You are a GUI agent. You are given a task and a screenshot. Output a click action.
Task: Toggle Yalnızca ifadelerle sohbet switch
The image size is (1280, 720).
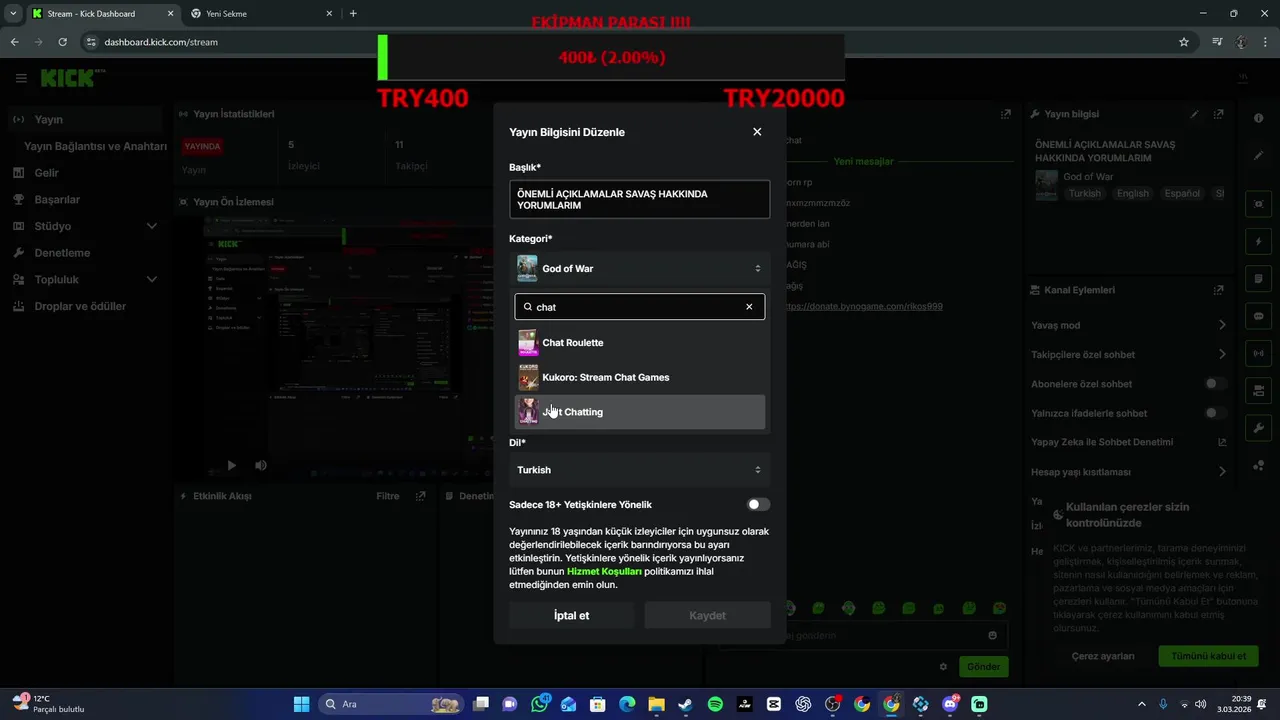pos(1215,413)
